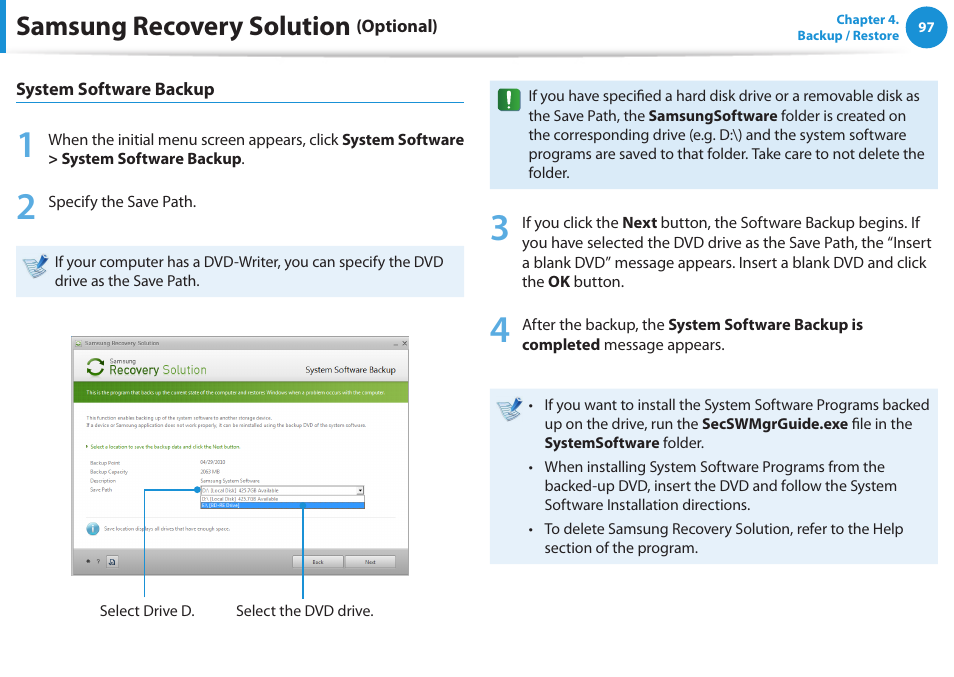Click the page number 97 badge
This screenshot has width=954, height=677.
pyautogui.click(x=926, y=27)
